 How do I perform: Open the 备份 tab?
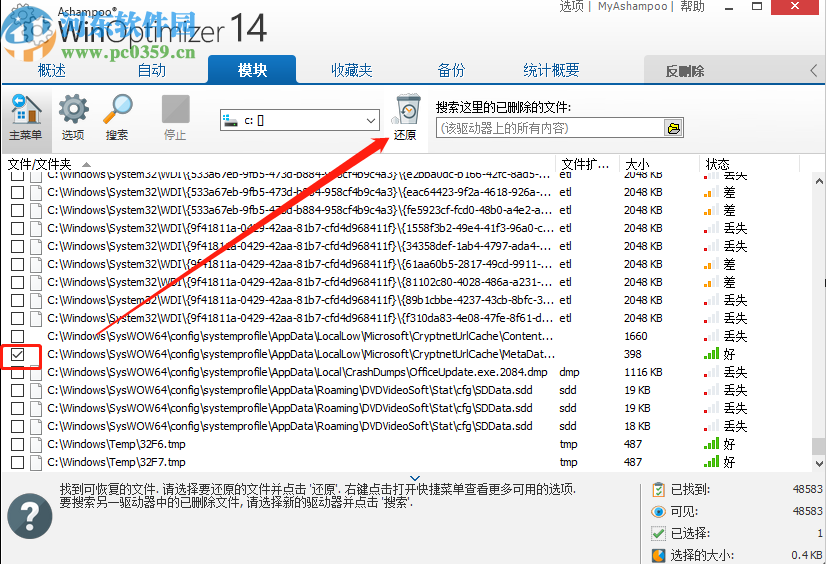point(451,70)
